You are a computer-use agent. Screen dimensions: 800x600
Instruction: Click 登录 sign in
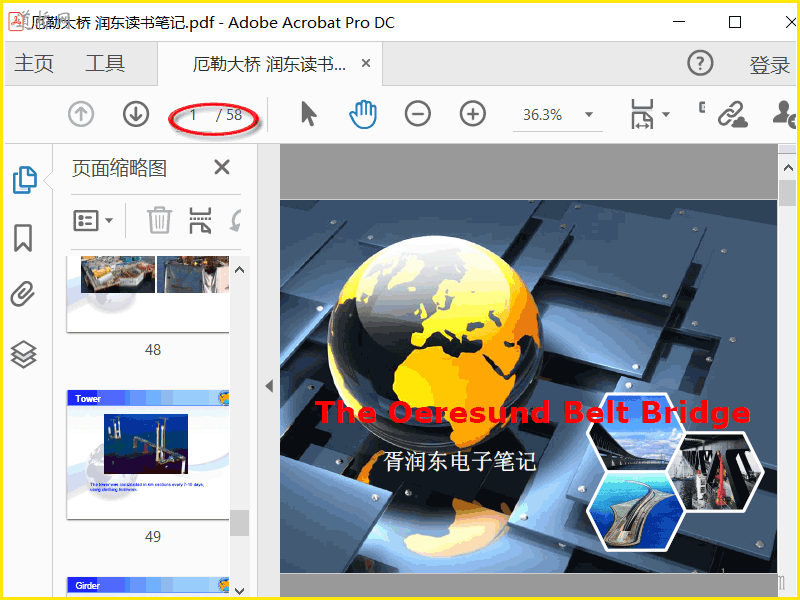tap(769, 65)
